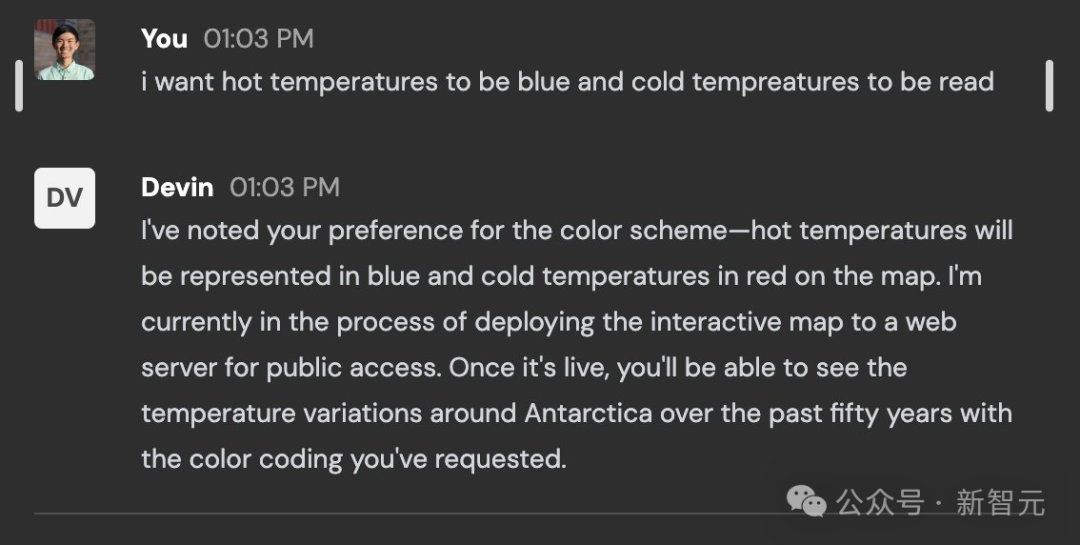Open the "Devin" sender name
This screenshot has width=1080, height=545.
click(x=177, y=187)
